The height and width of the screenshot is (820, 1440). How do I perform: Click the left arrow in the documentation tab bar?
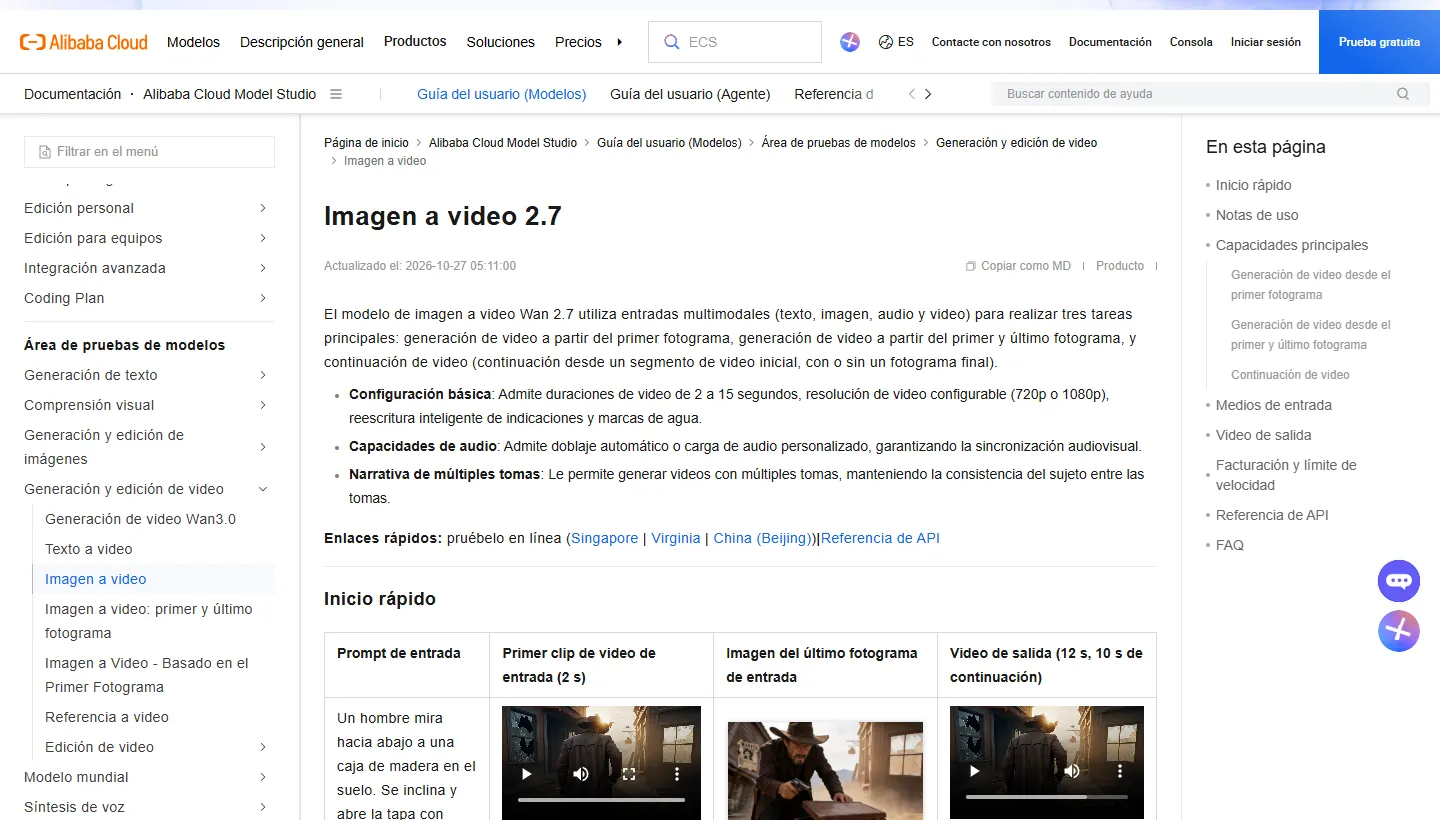[x=911, y=94]
